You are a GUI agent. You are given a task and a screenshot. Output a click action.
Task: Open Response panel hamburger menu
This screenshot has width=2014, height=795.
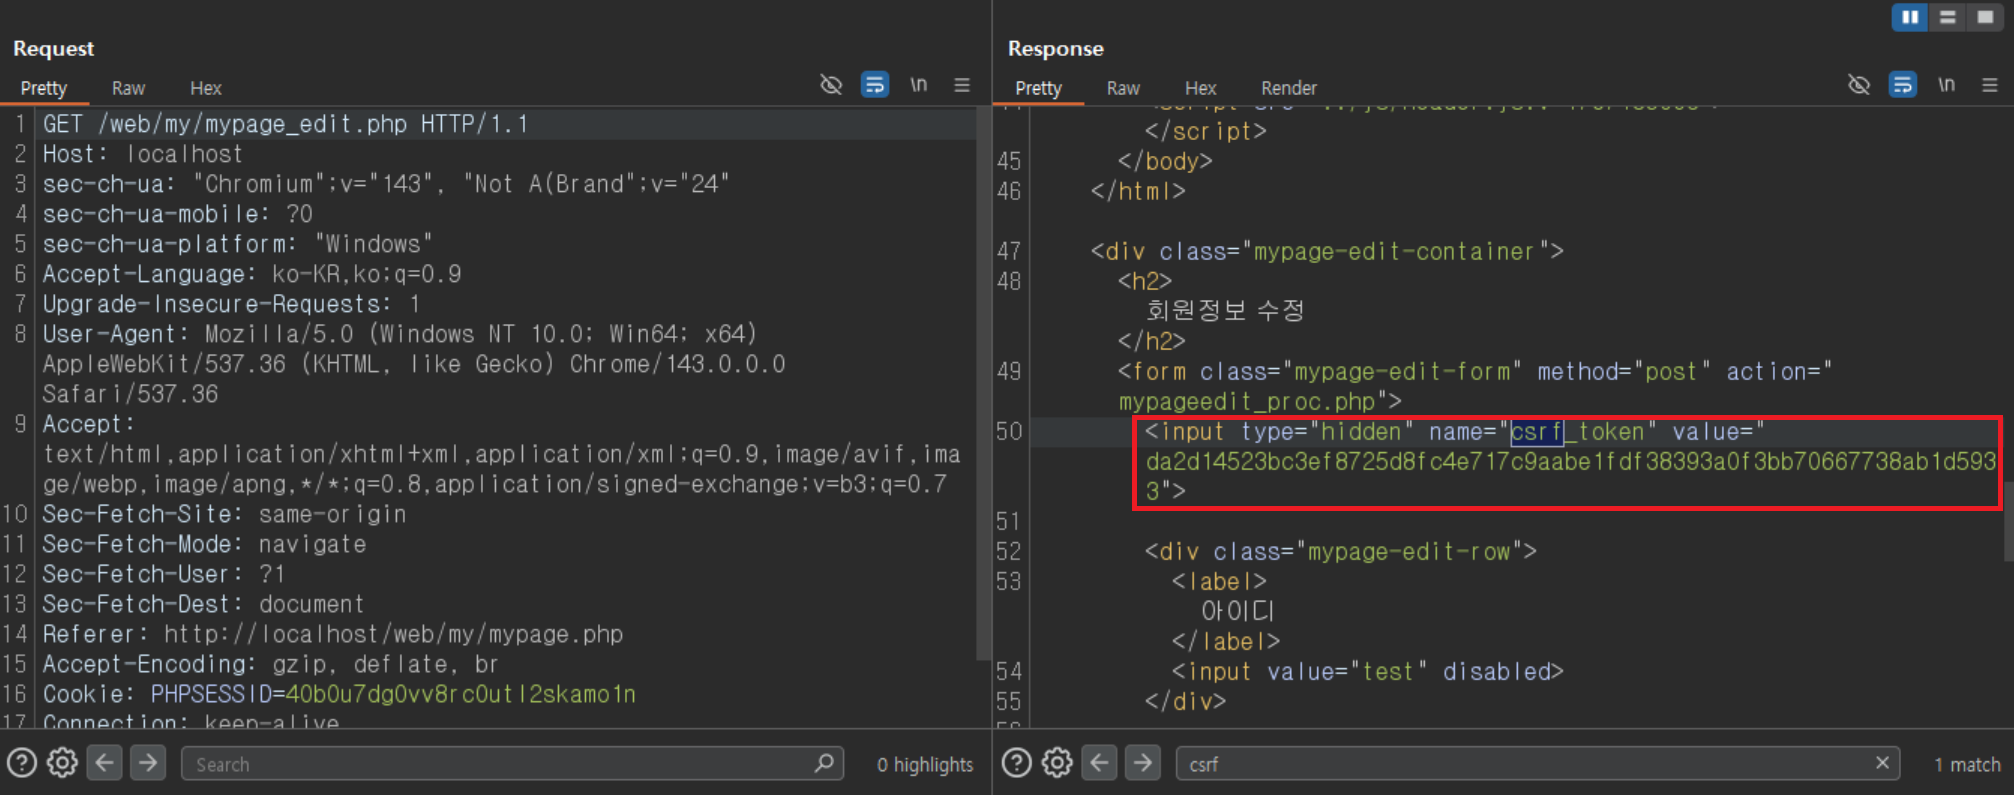1990,85
